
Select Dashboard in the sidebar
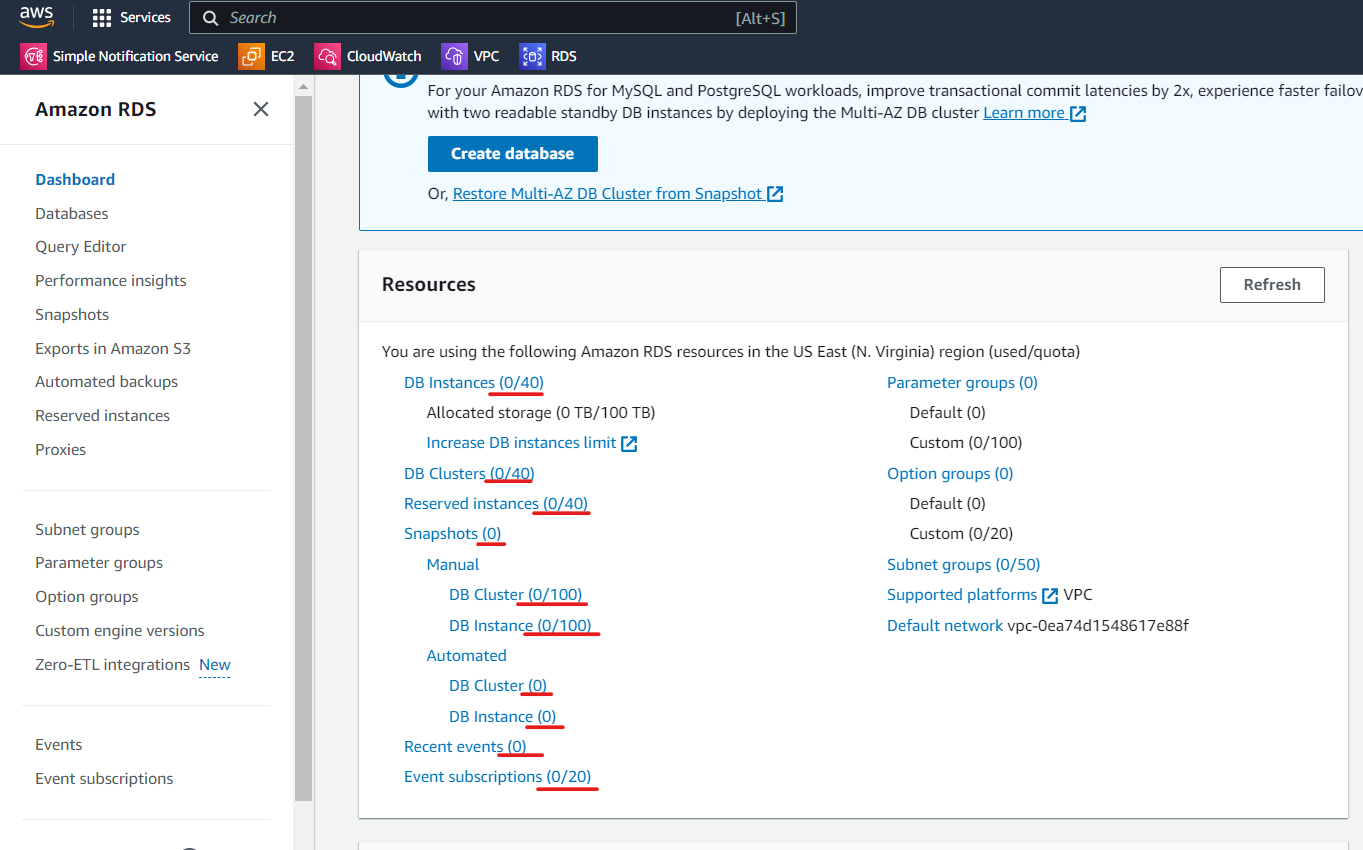pos(75,180)
